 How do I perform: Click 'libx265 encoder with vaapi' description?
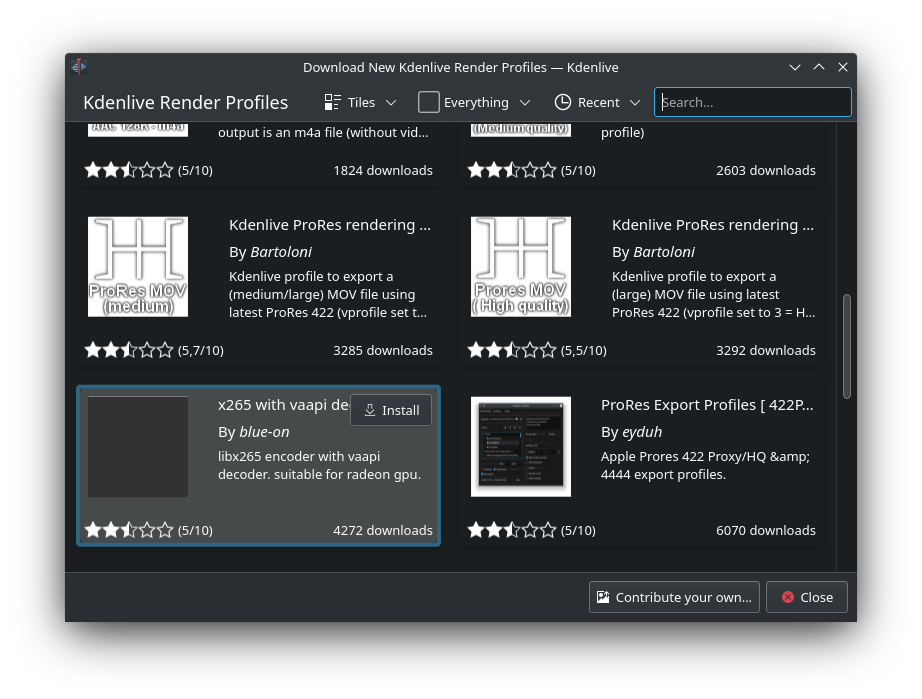click(x=319, y=466)
